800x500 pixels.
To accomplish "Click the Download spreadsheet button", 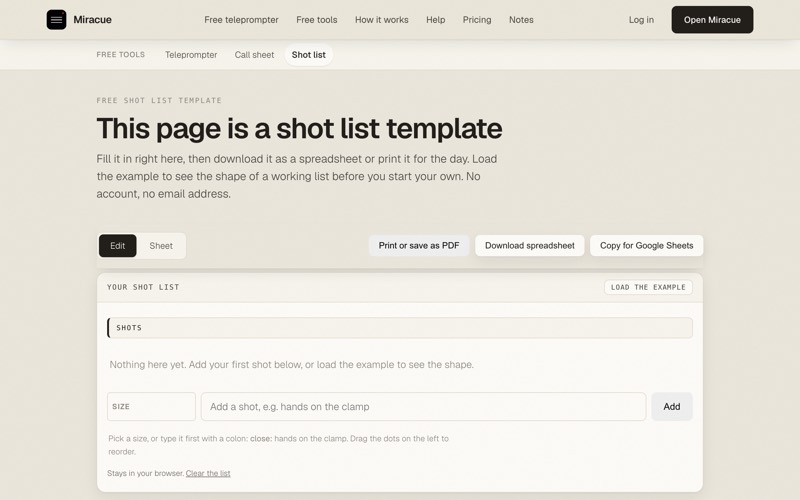I will [x=530, y=245].
